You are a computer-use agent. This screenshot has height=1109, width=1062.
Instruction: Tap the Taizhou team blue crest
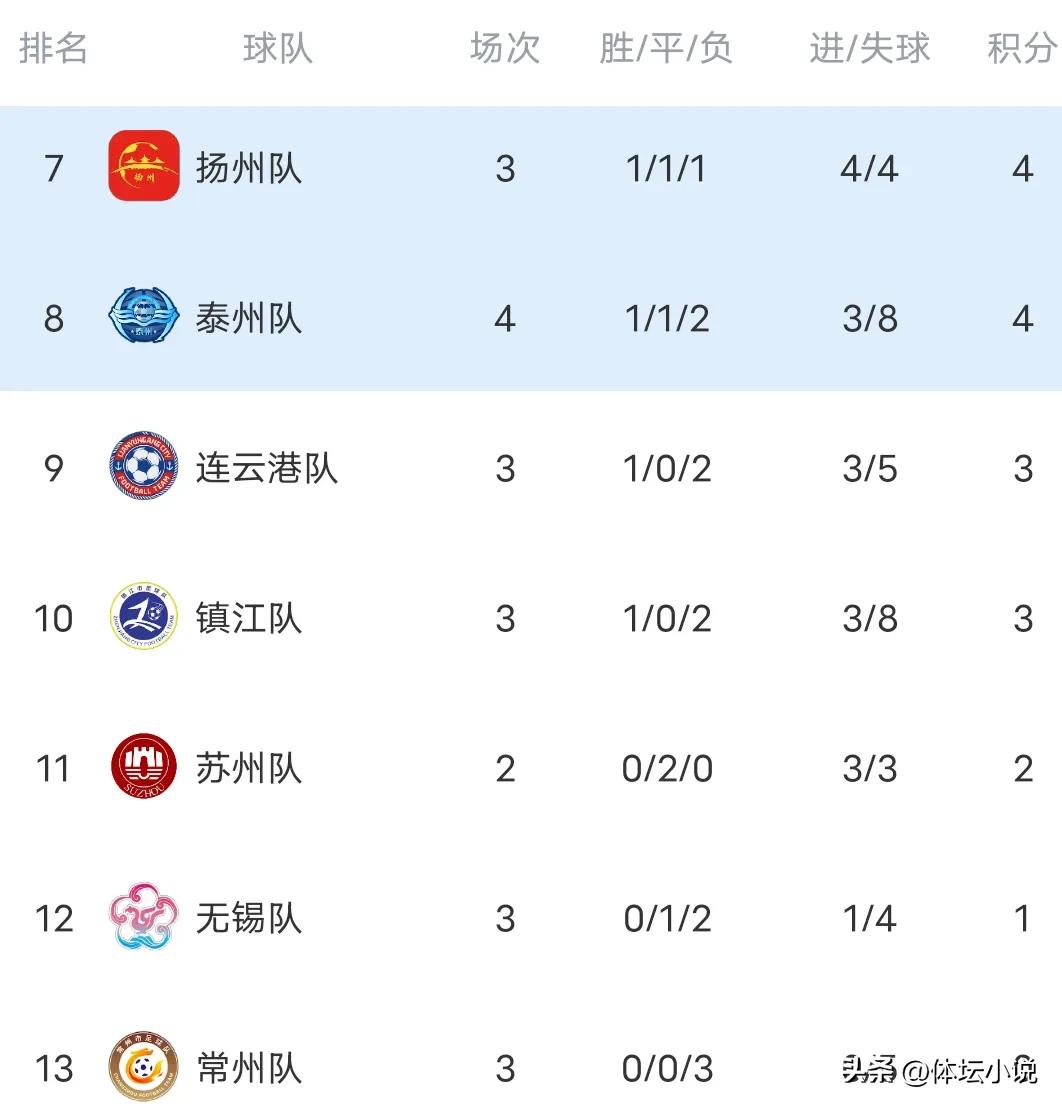(144, 315)
